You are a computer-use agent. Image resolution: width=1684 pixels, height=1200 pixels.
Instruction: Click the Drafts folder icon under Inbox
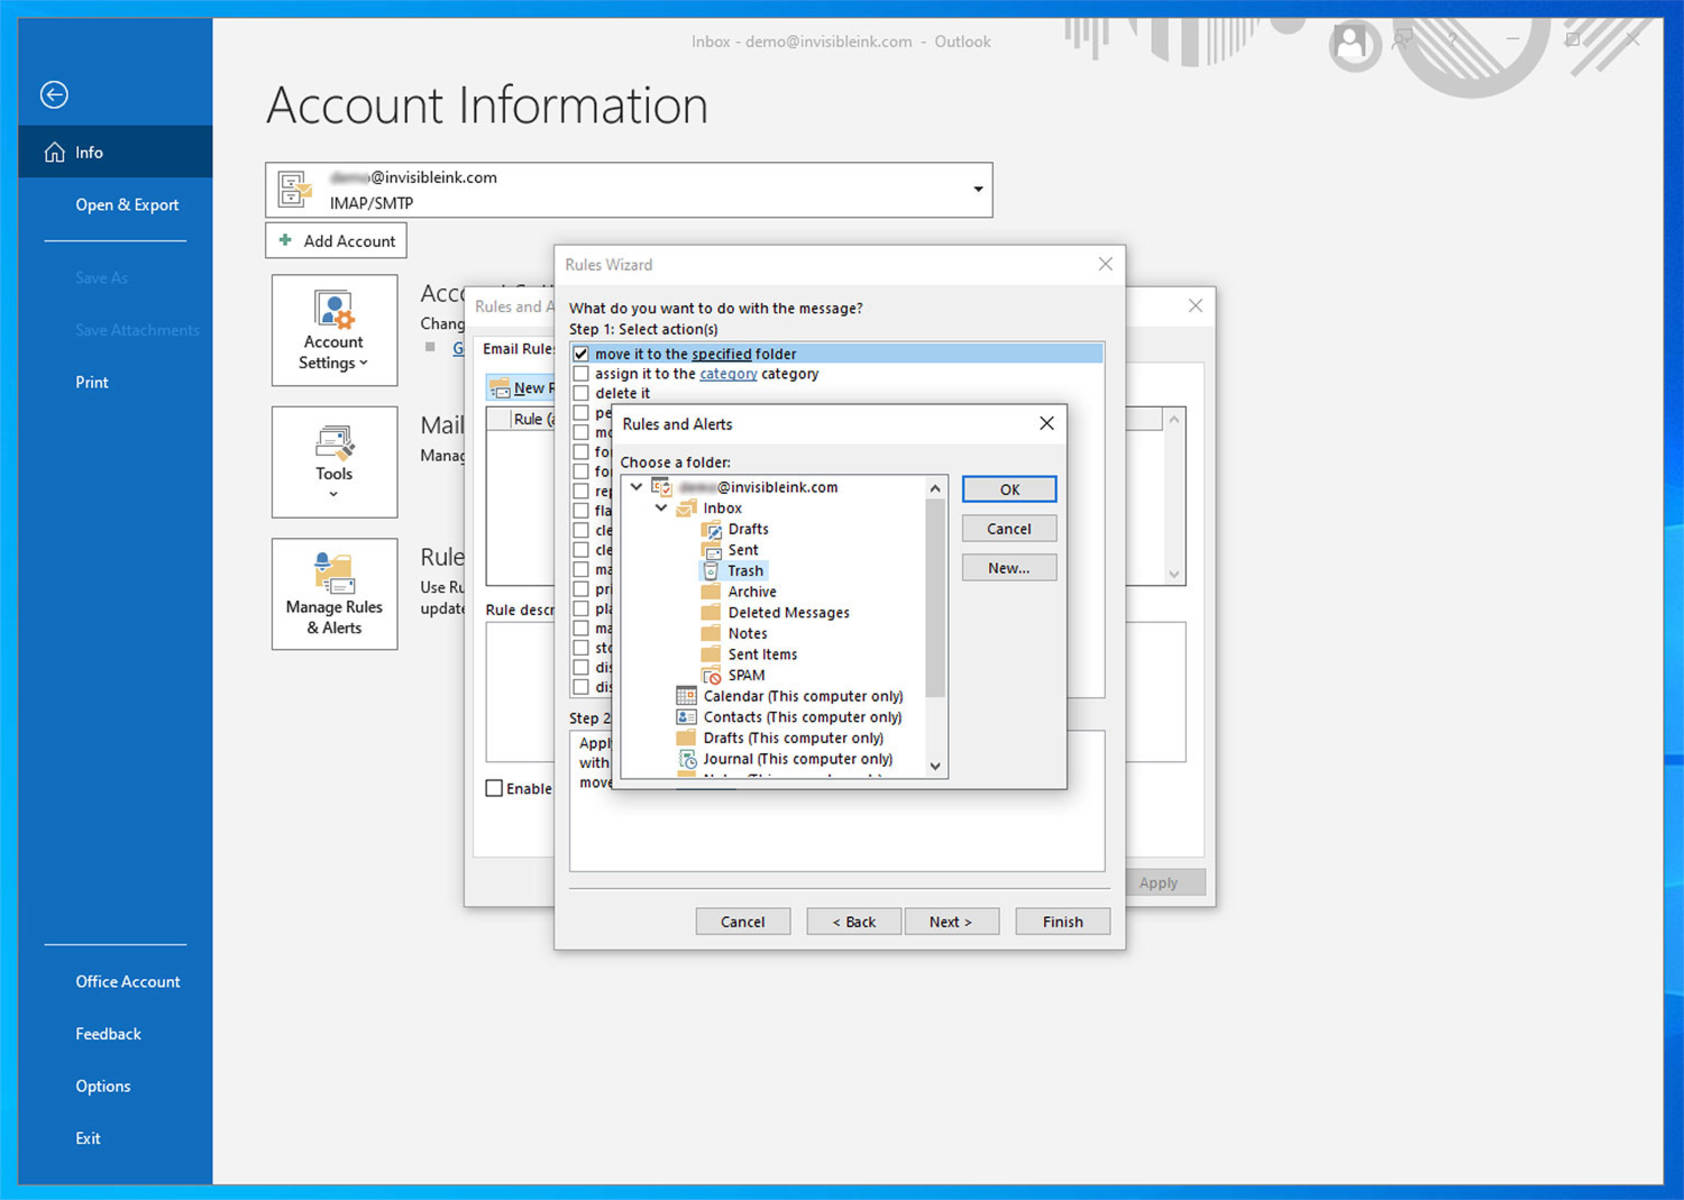[711, 529]
